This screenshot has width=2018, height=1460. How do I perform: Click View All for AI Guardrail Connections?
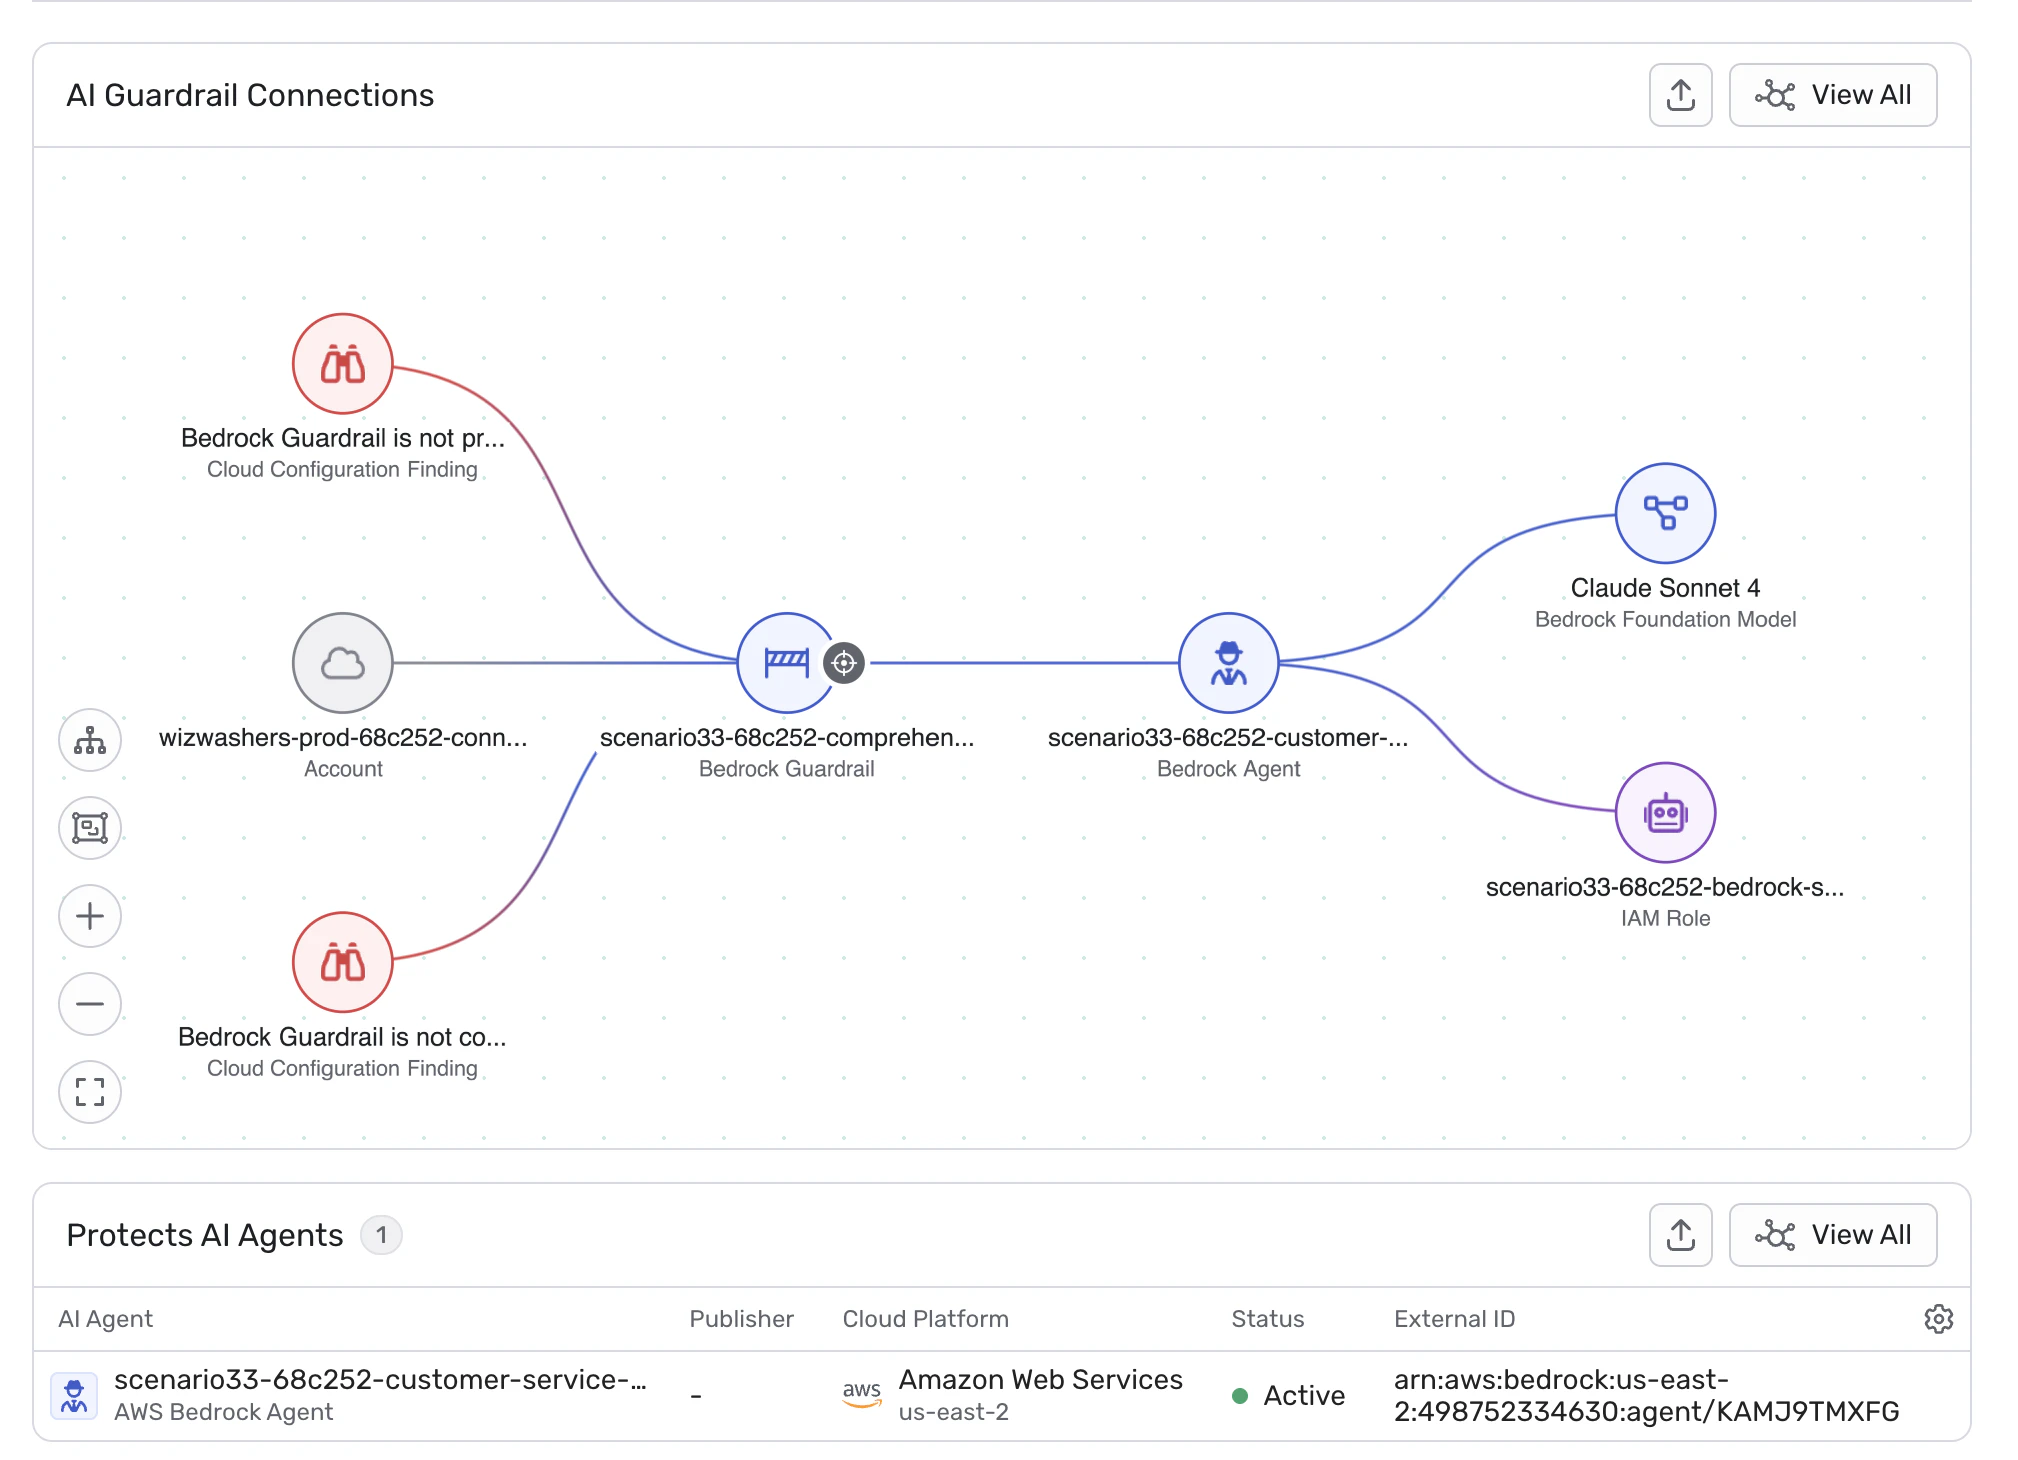pyautogui.click(x=1832, y=95)
